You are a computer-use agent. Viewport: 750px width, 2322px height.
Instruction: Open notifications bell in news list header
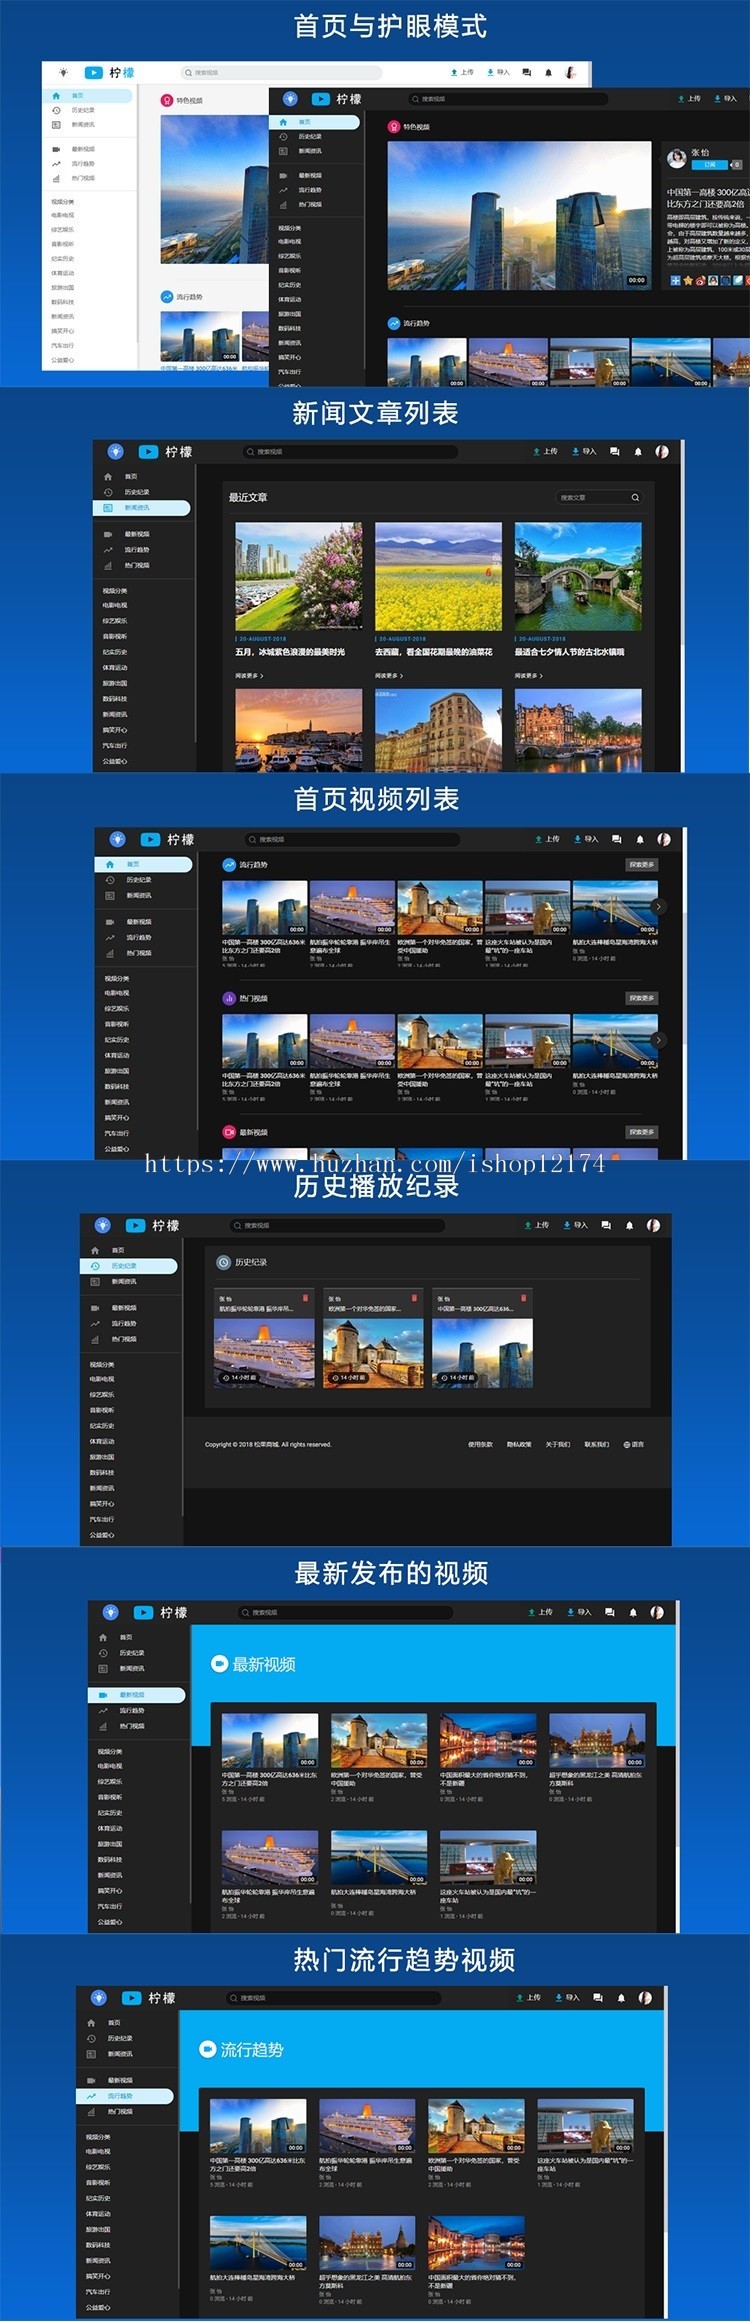click(638, 452)
